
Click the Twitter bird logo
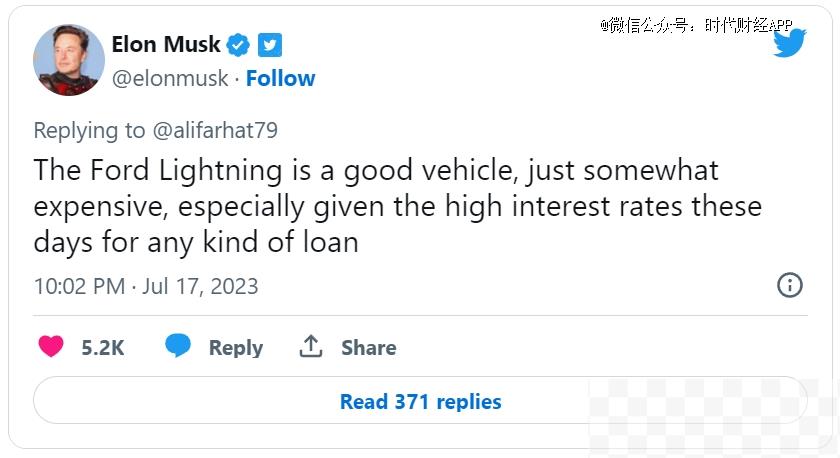(x=790, y=43)
